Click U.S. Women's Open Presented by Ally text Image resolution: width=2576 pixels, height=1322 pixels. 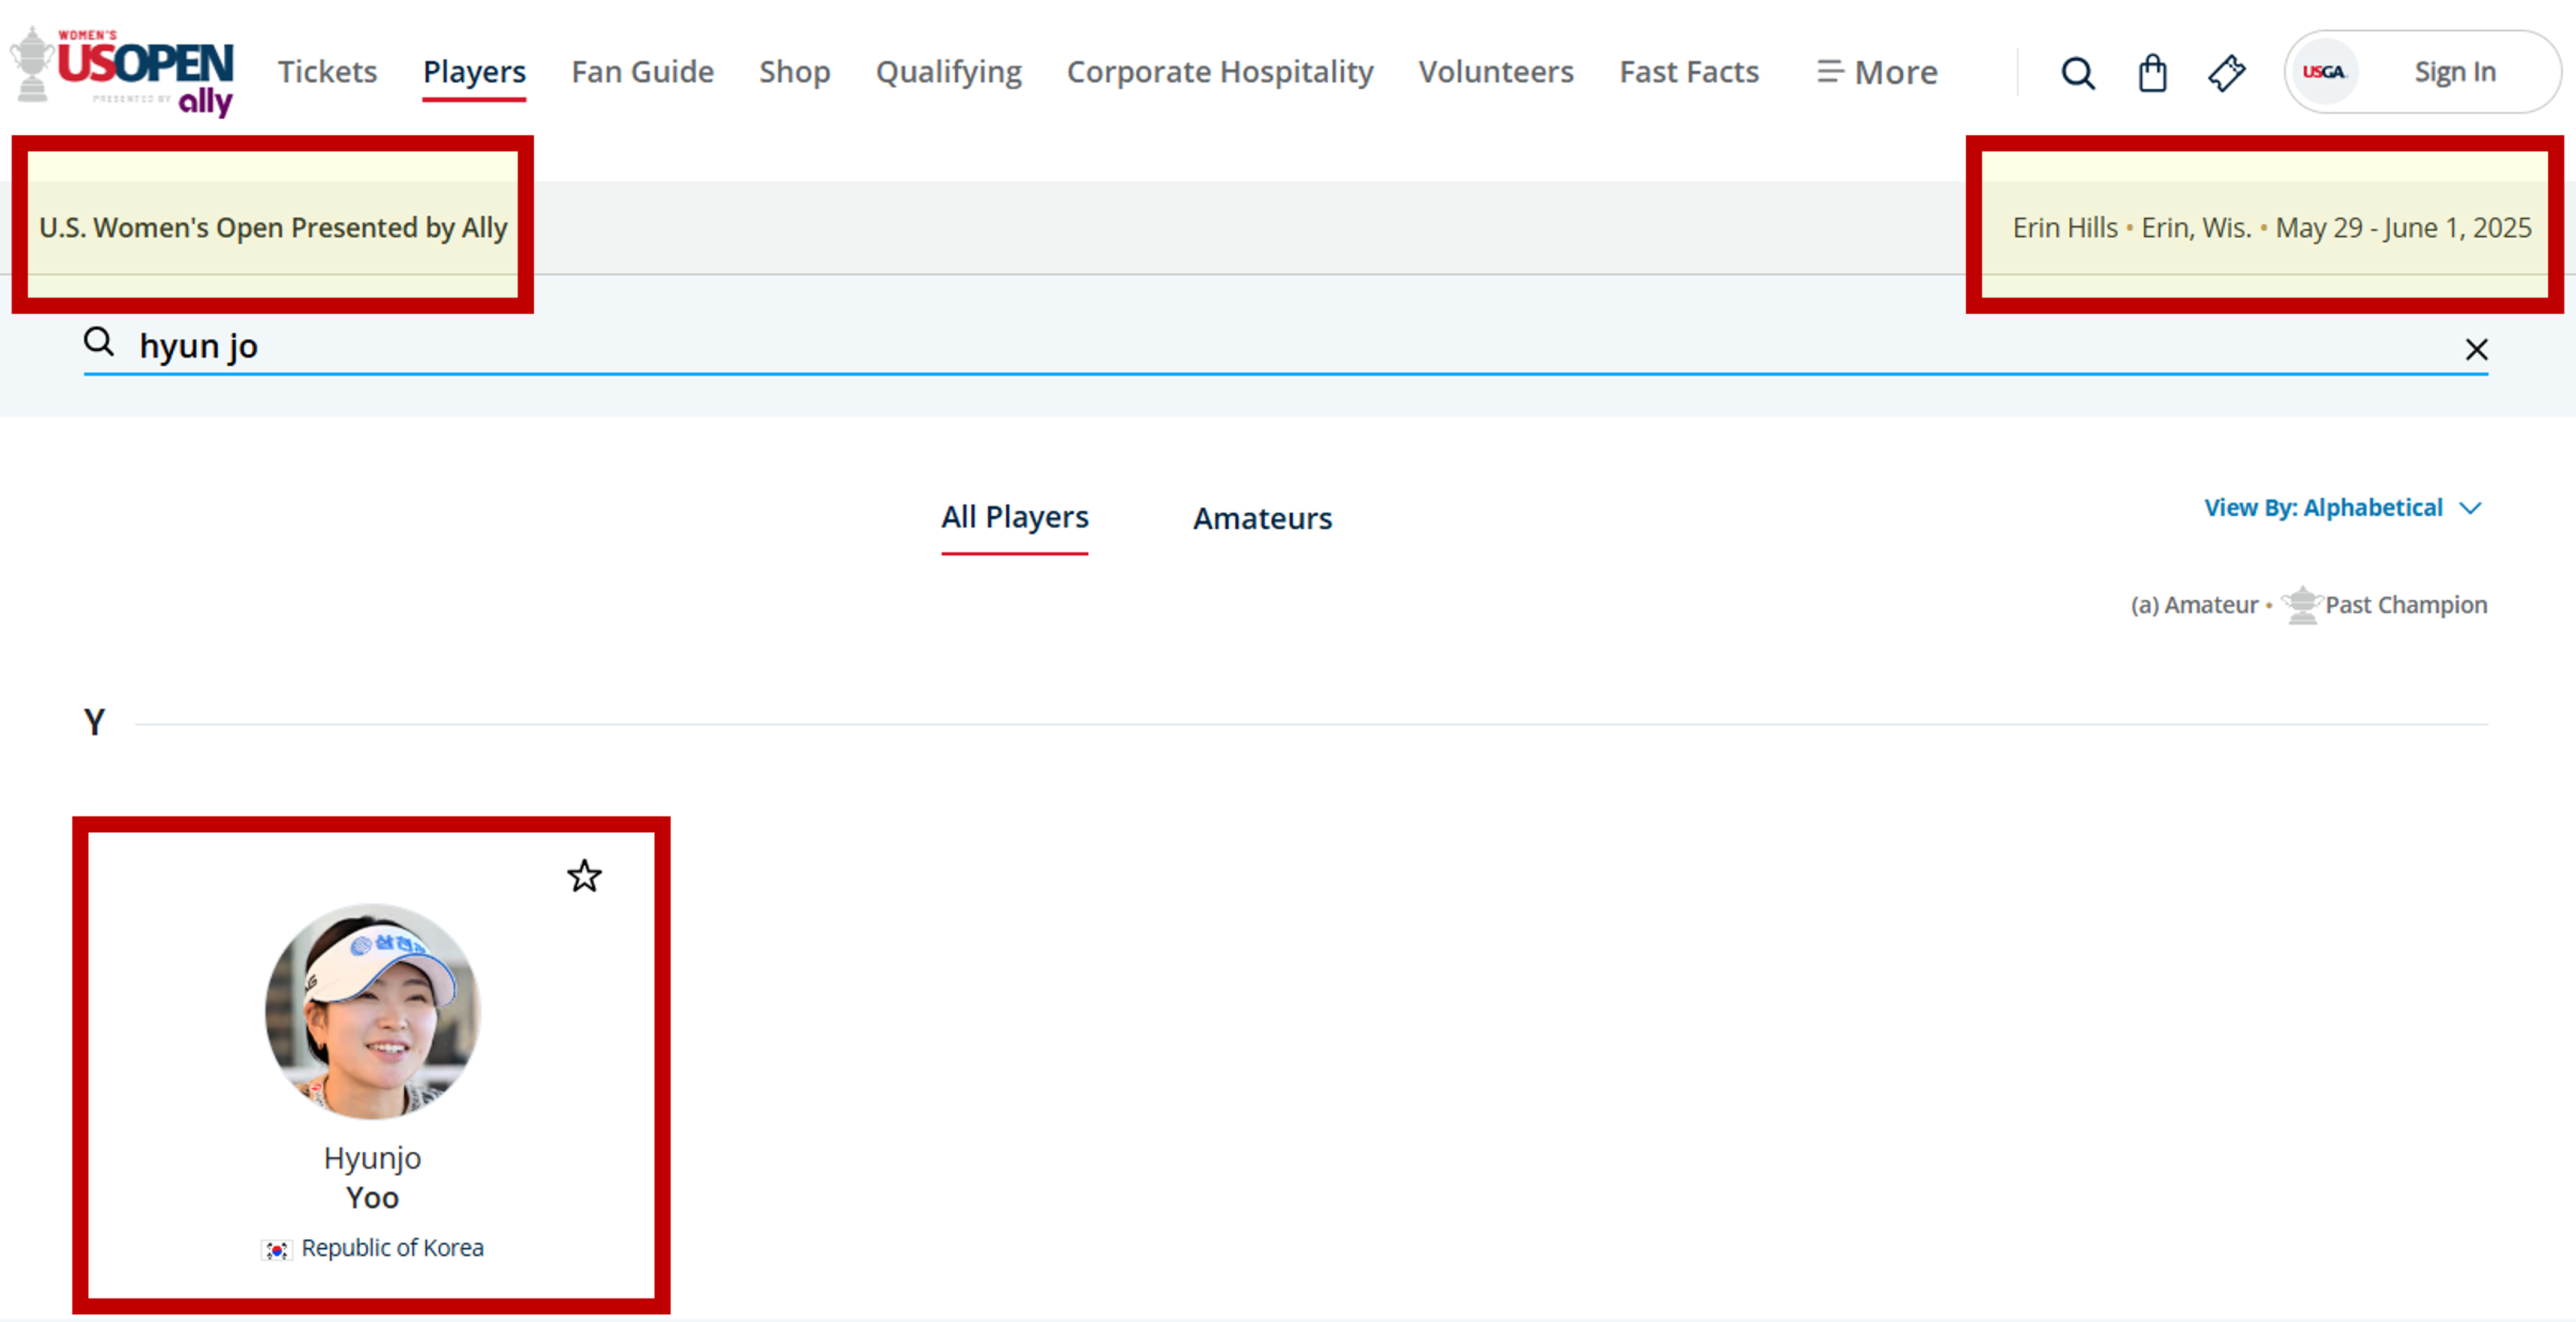[x=273, y=228]
